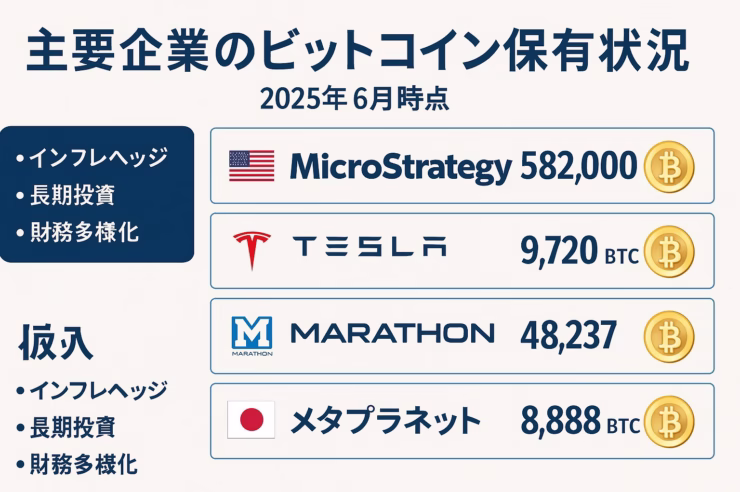Click the 48,237 holdings figure
The width and height of the screenshot is (740, 492).
569,336
